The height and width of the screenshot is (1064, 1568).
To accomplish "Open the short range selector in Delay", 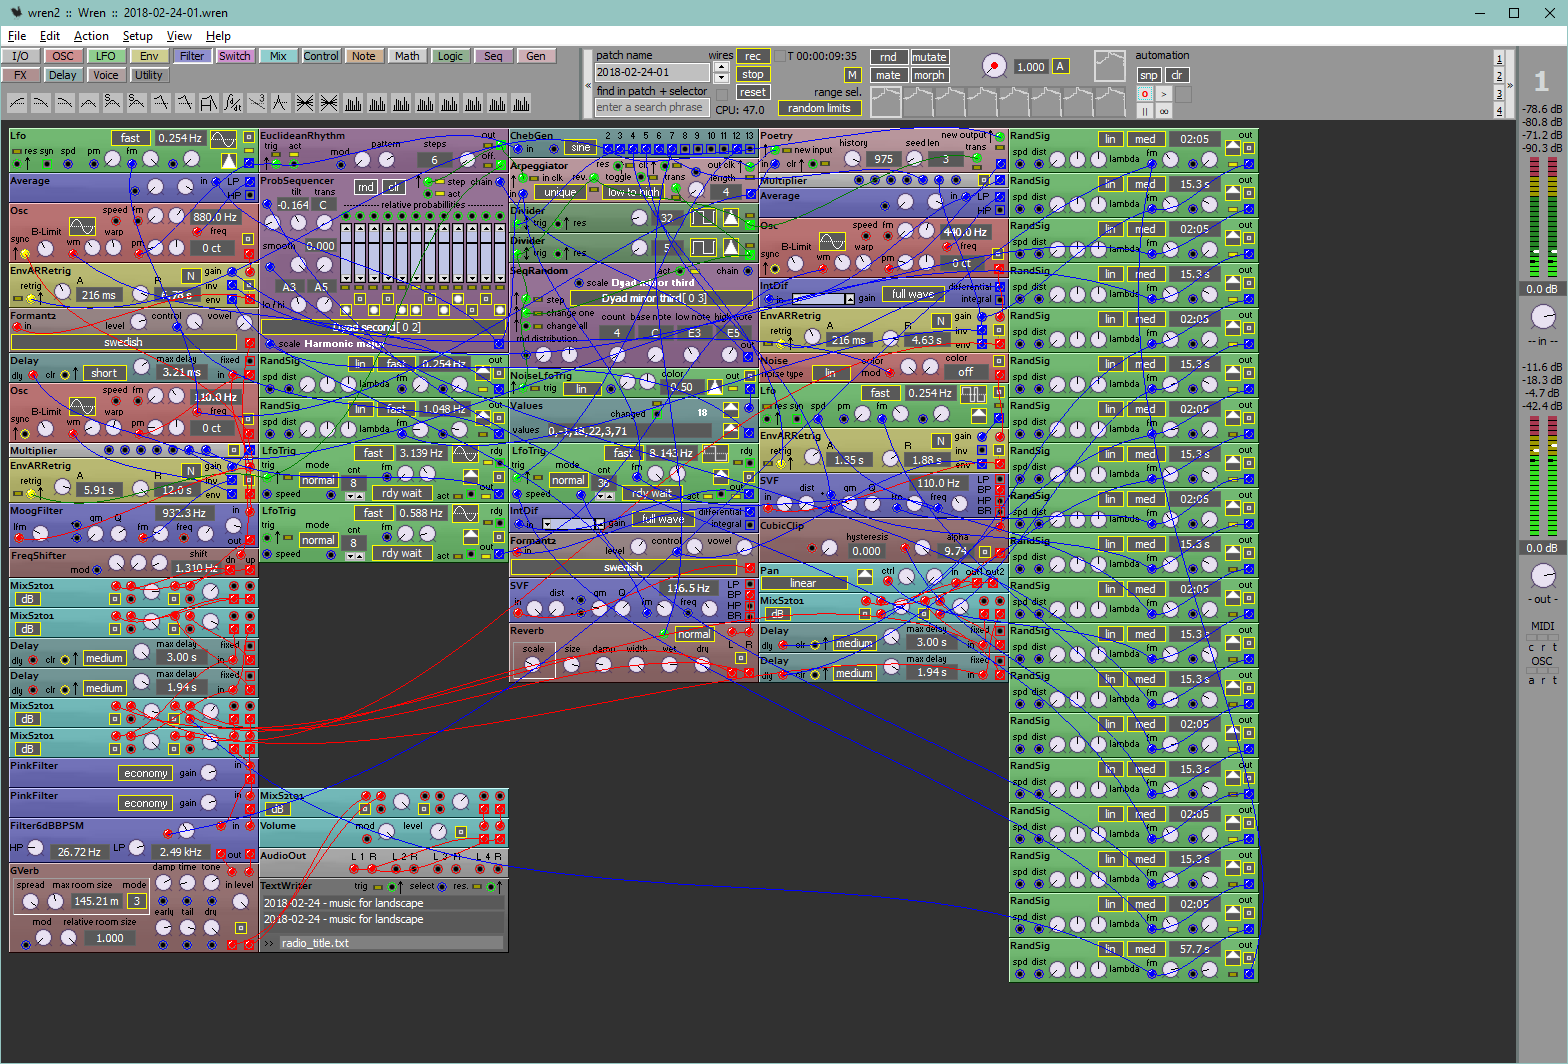I will tap(104, 373).
